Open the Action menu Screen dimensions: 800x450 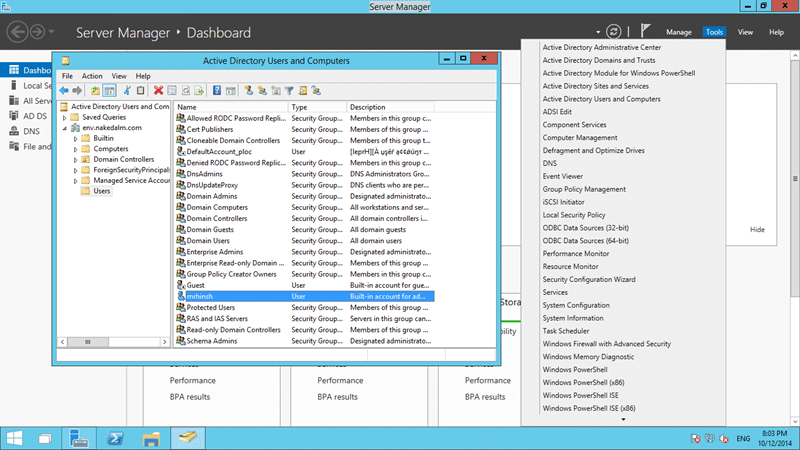pyautogui.click(x=92, y=76)
